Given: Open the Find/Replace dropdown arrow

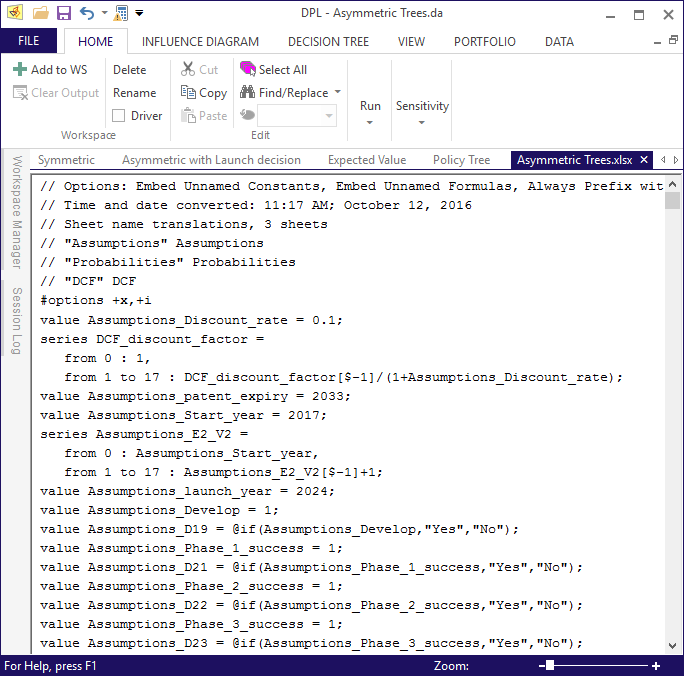Looking at the screenshot, I should click(337, 93).
